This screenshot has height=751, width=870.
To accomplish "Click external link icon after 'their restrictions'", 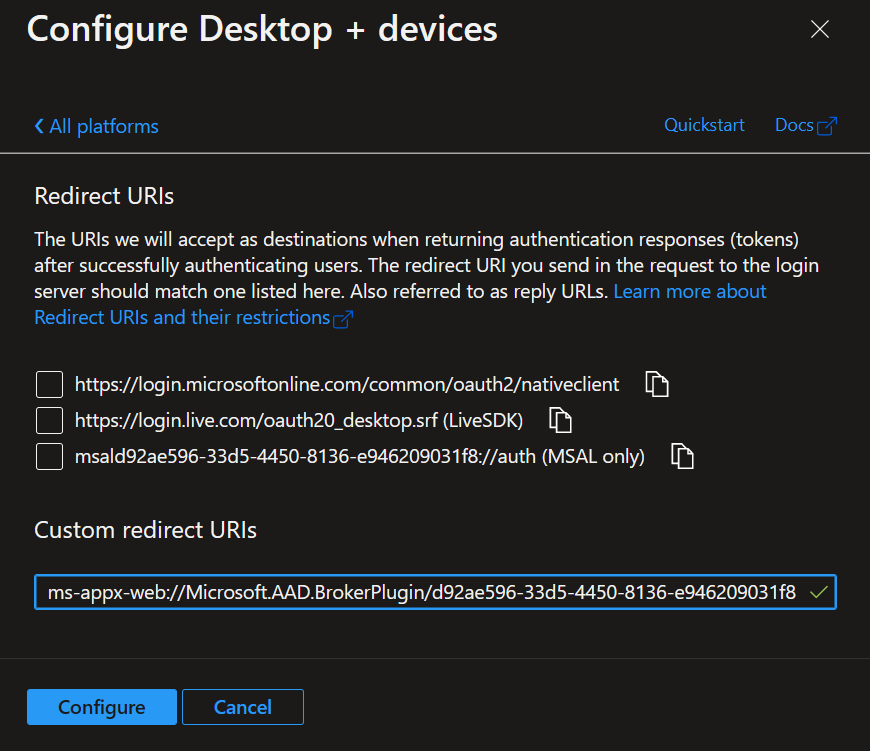I will click(x=343, y=319).
